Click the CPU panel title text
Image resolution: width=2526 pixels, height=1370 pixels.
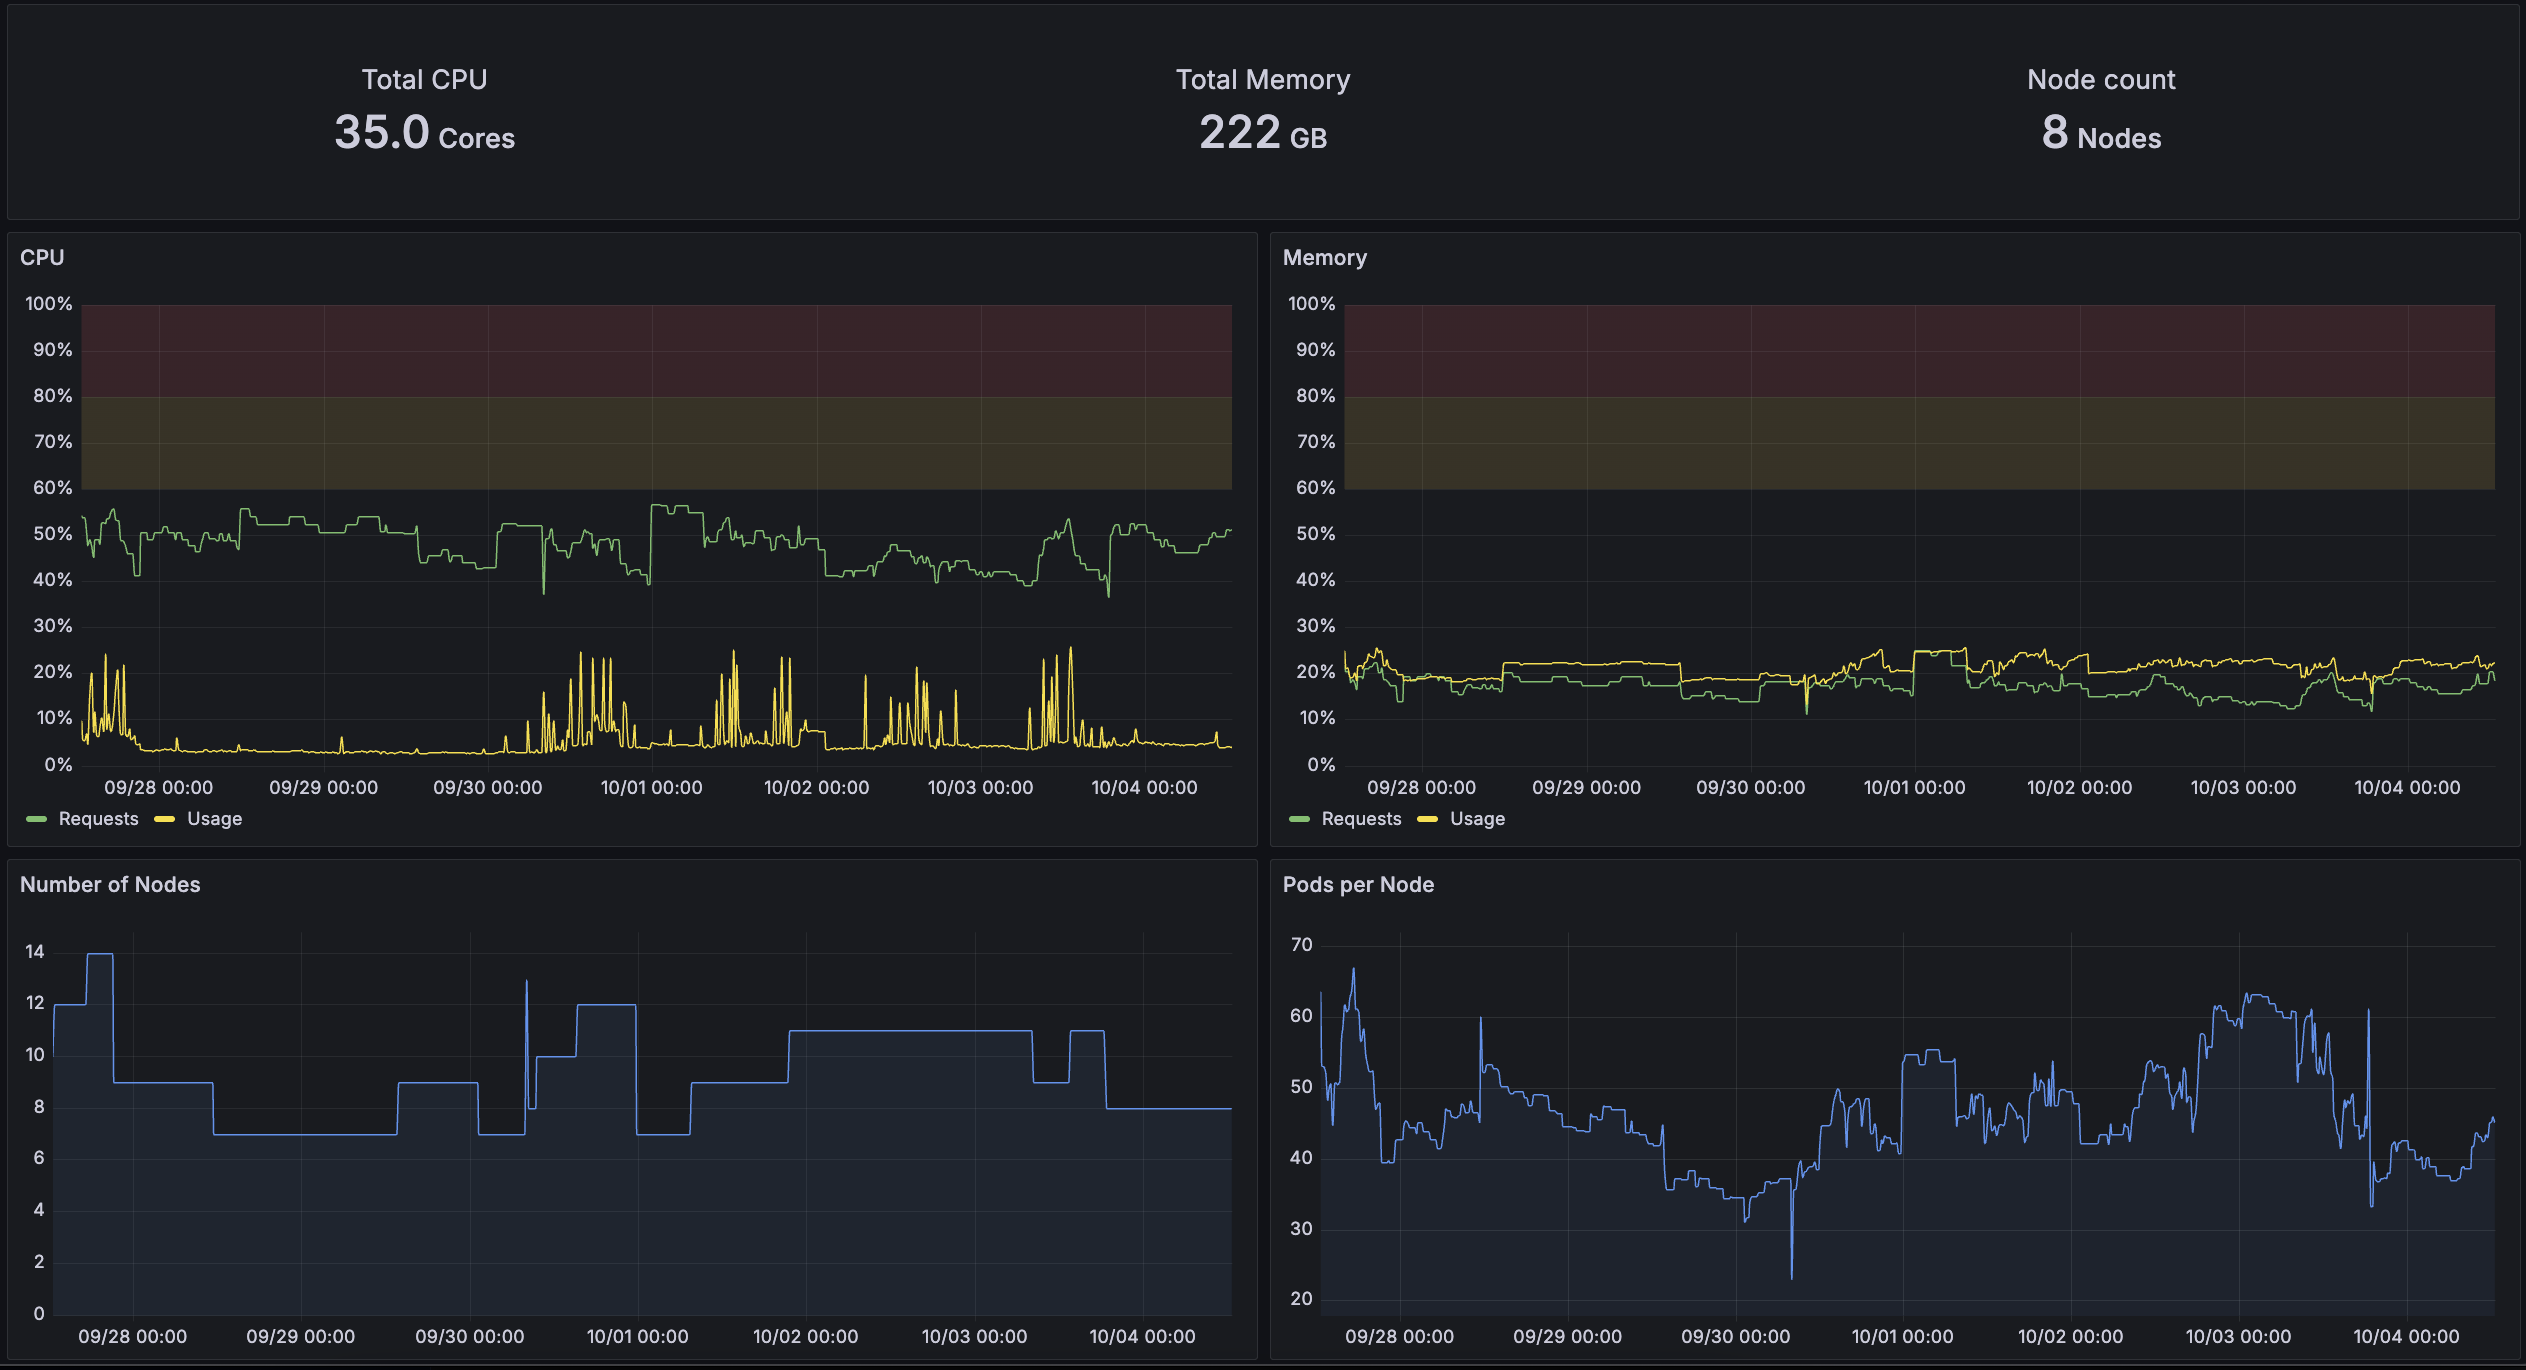tap(42, 257)
